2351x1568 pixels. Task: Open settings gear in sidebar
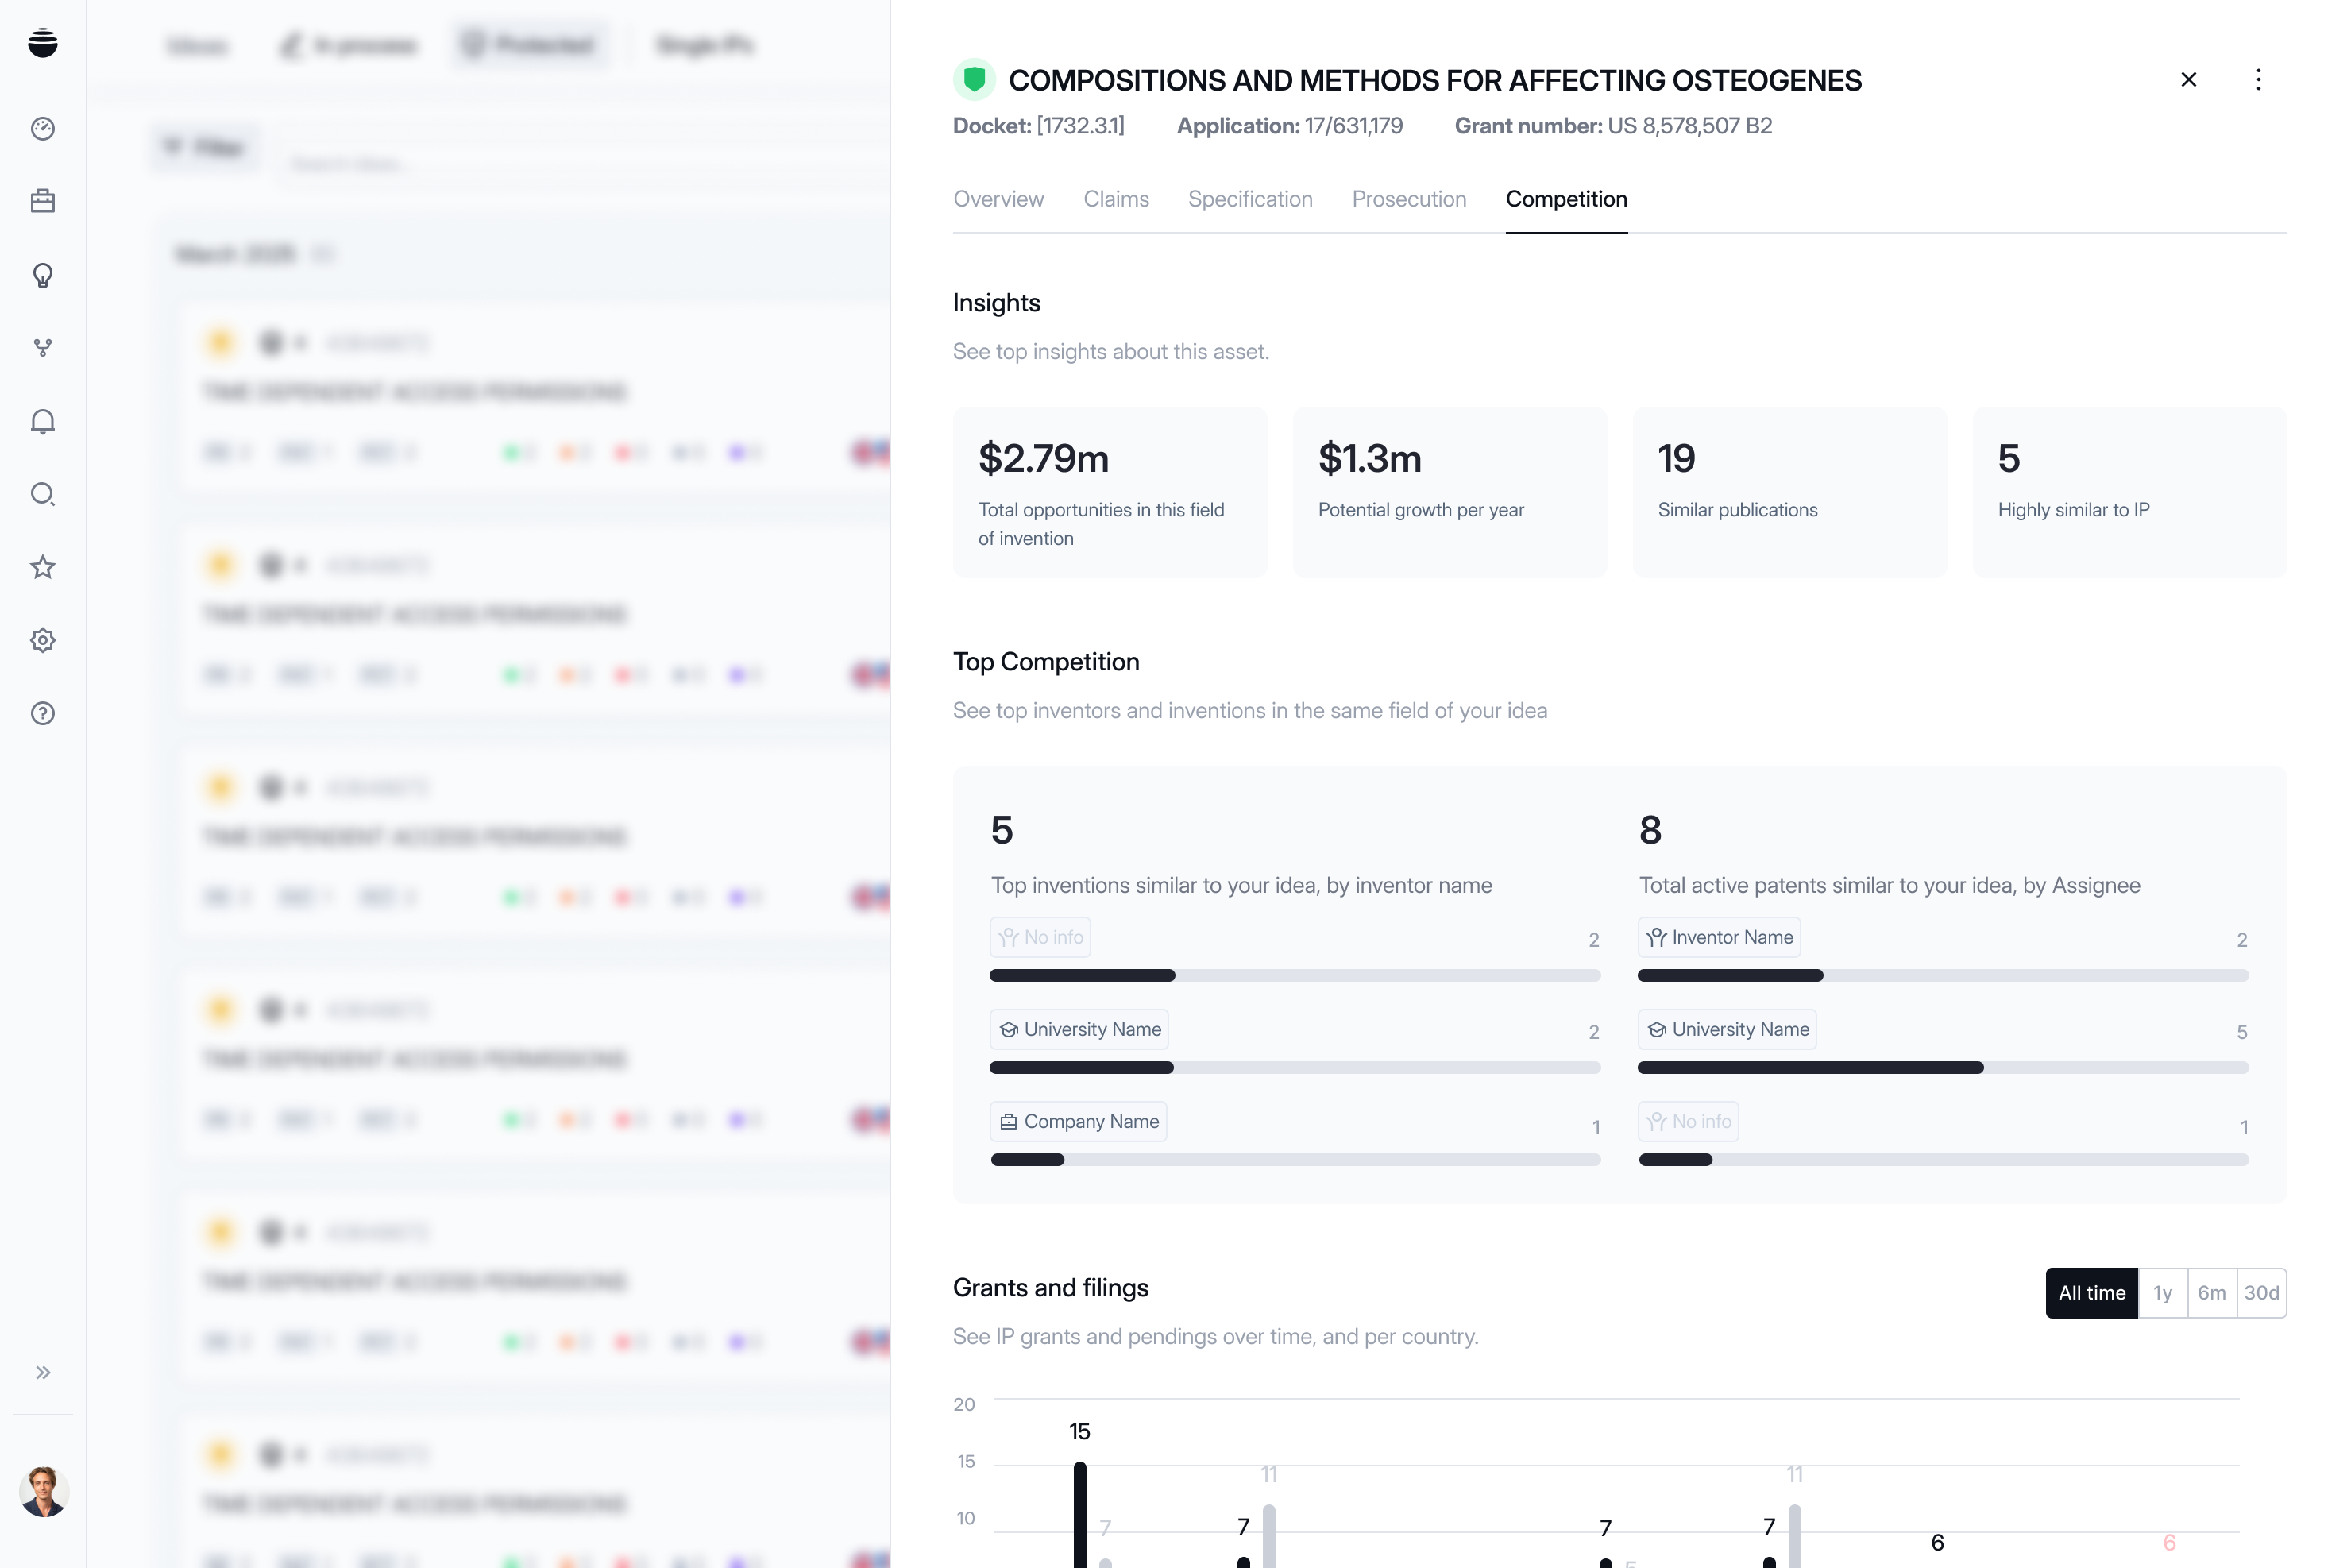pos(43,640)
